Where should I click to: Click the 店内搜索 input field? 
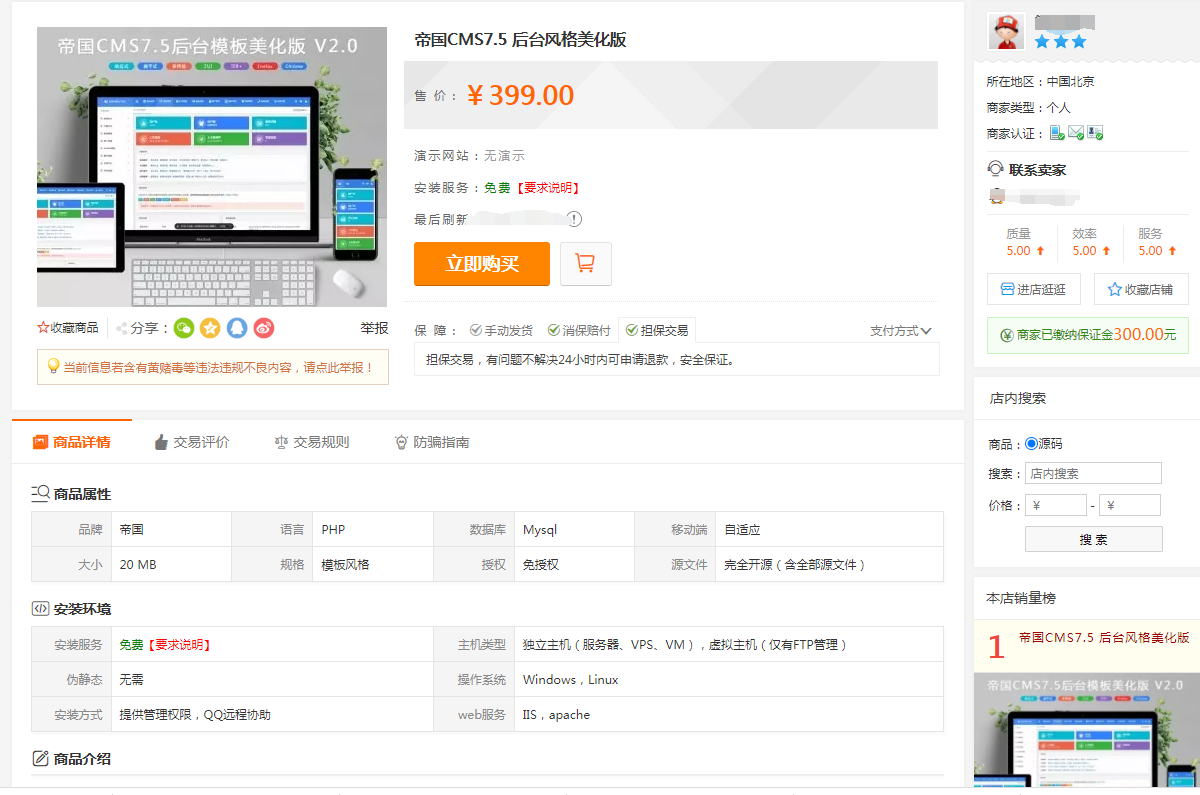tap(1094, 473)
